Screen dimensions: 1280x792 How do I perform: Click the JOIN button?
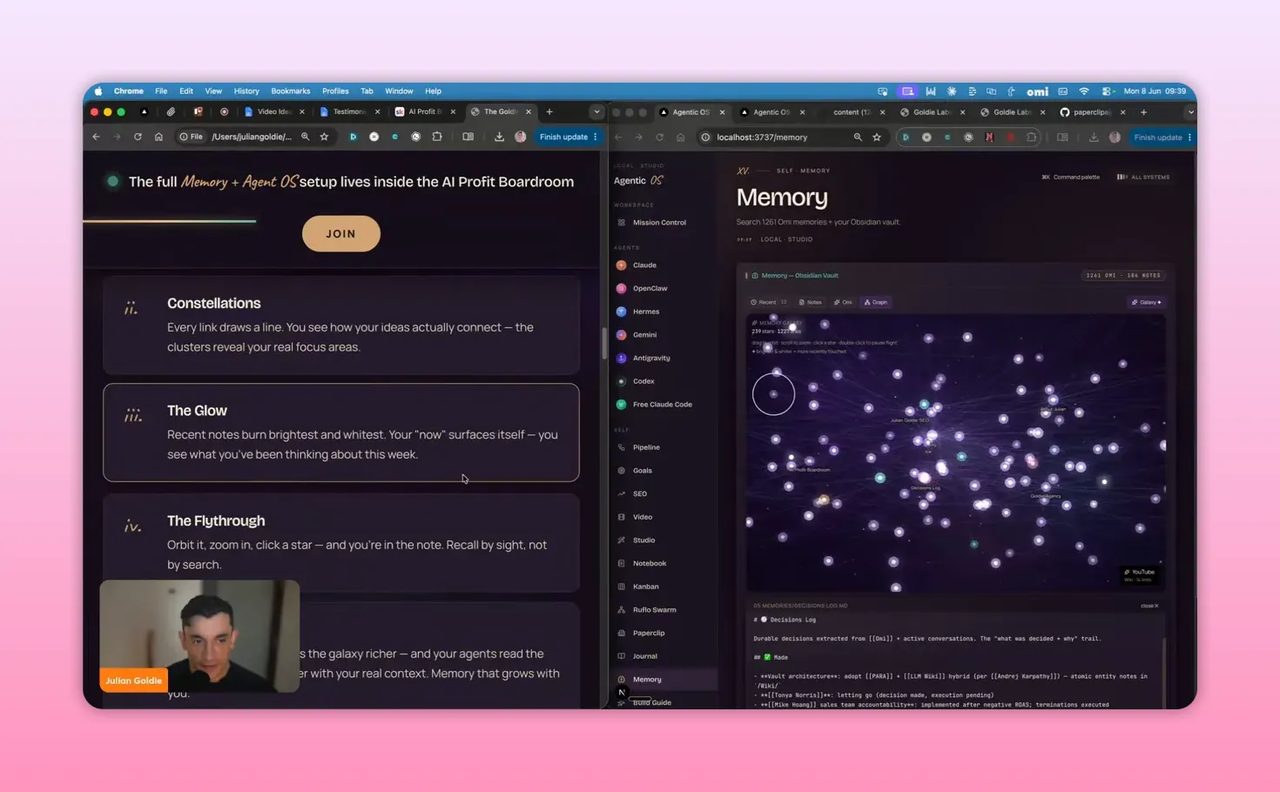pyautogui.click(x=341, y=233)
